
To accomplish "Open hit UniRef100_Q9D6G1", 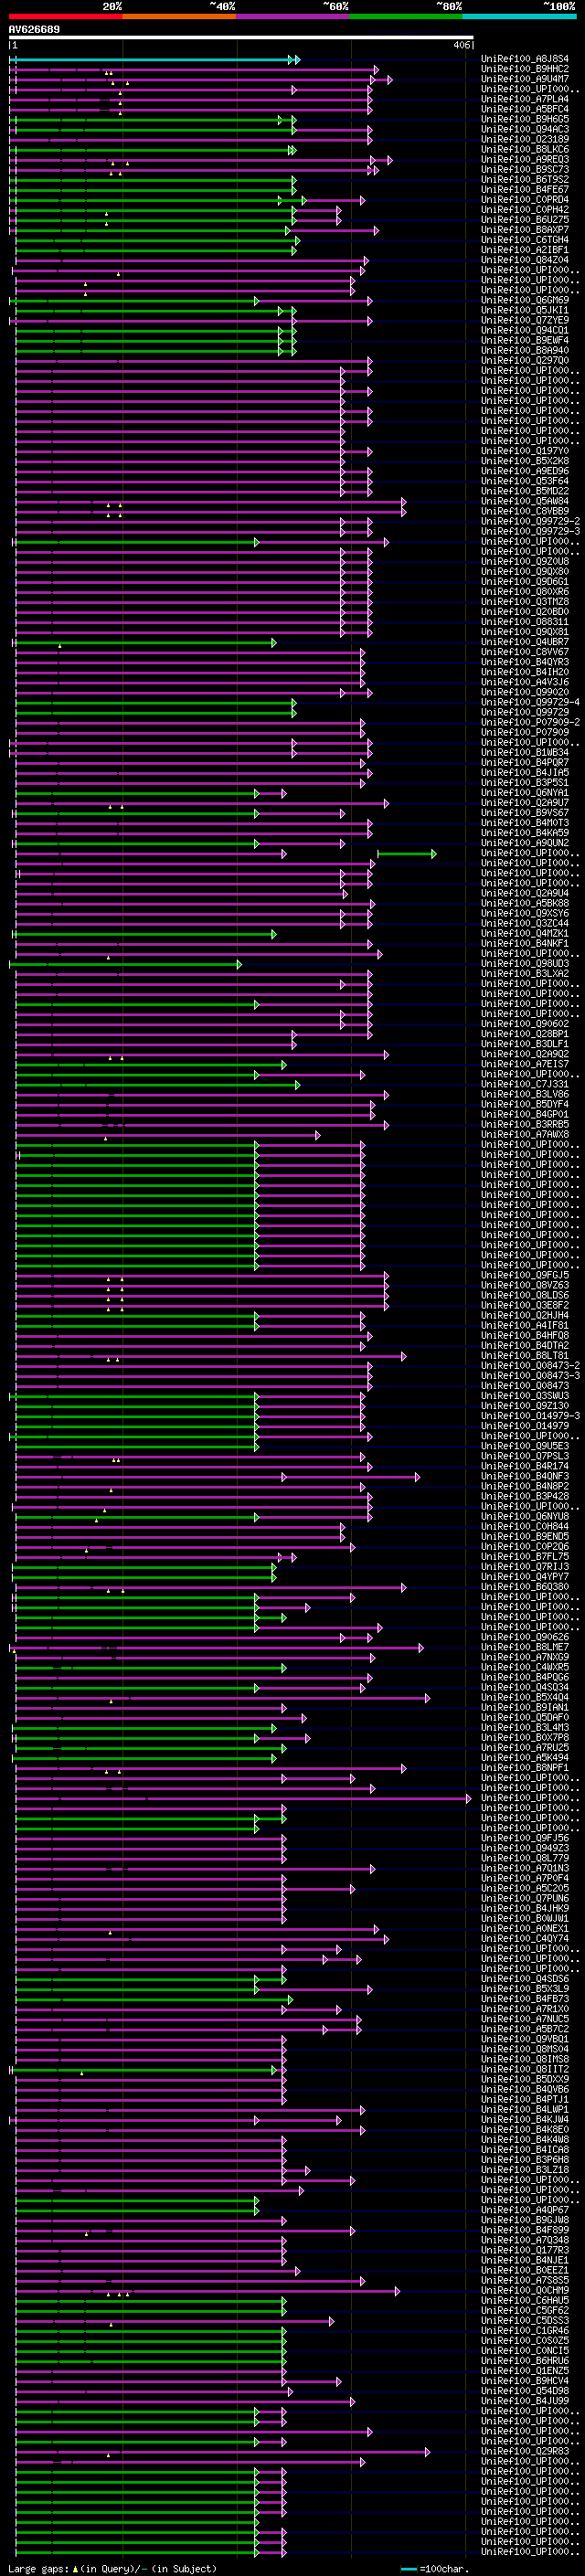I will pyautogui.click(x=525, y=581).
